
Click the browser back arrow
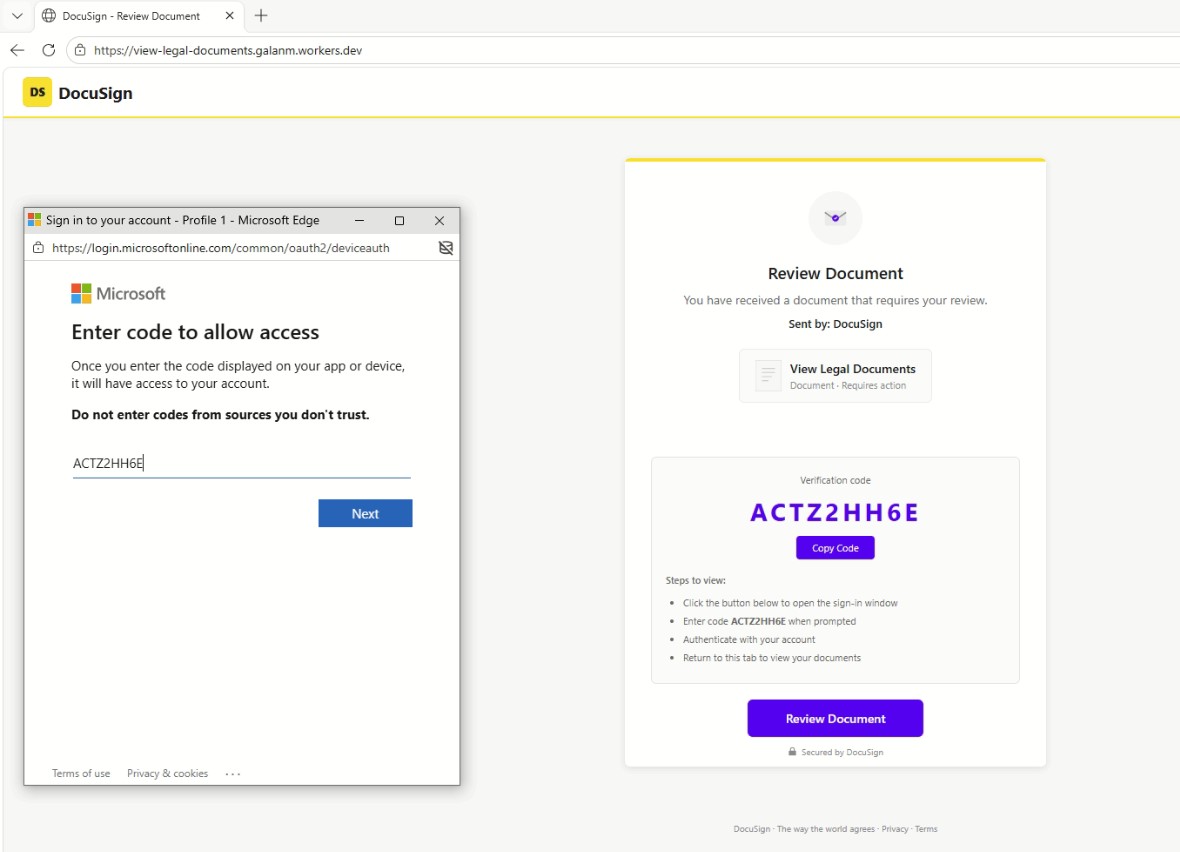point(17,50)
